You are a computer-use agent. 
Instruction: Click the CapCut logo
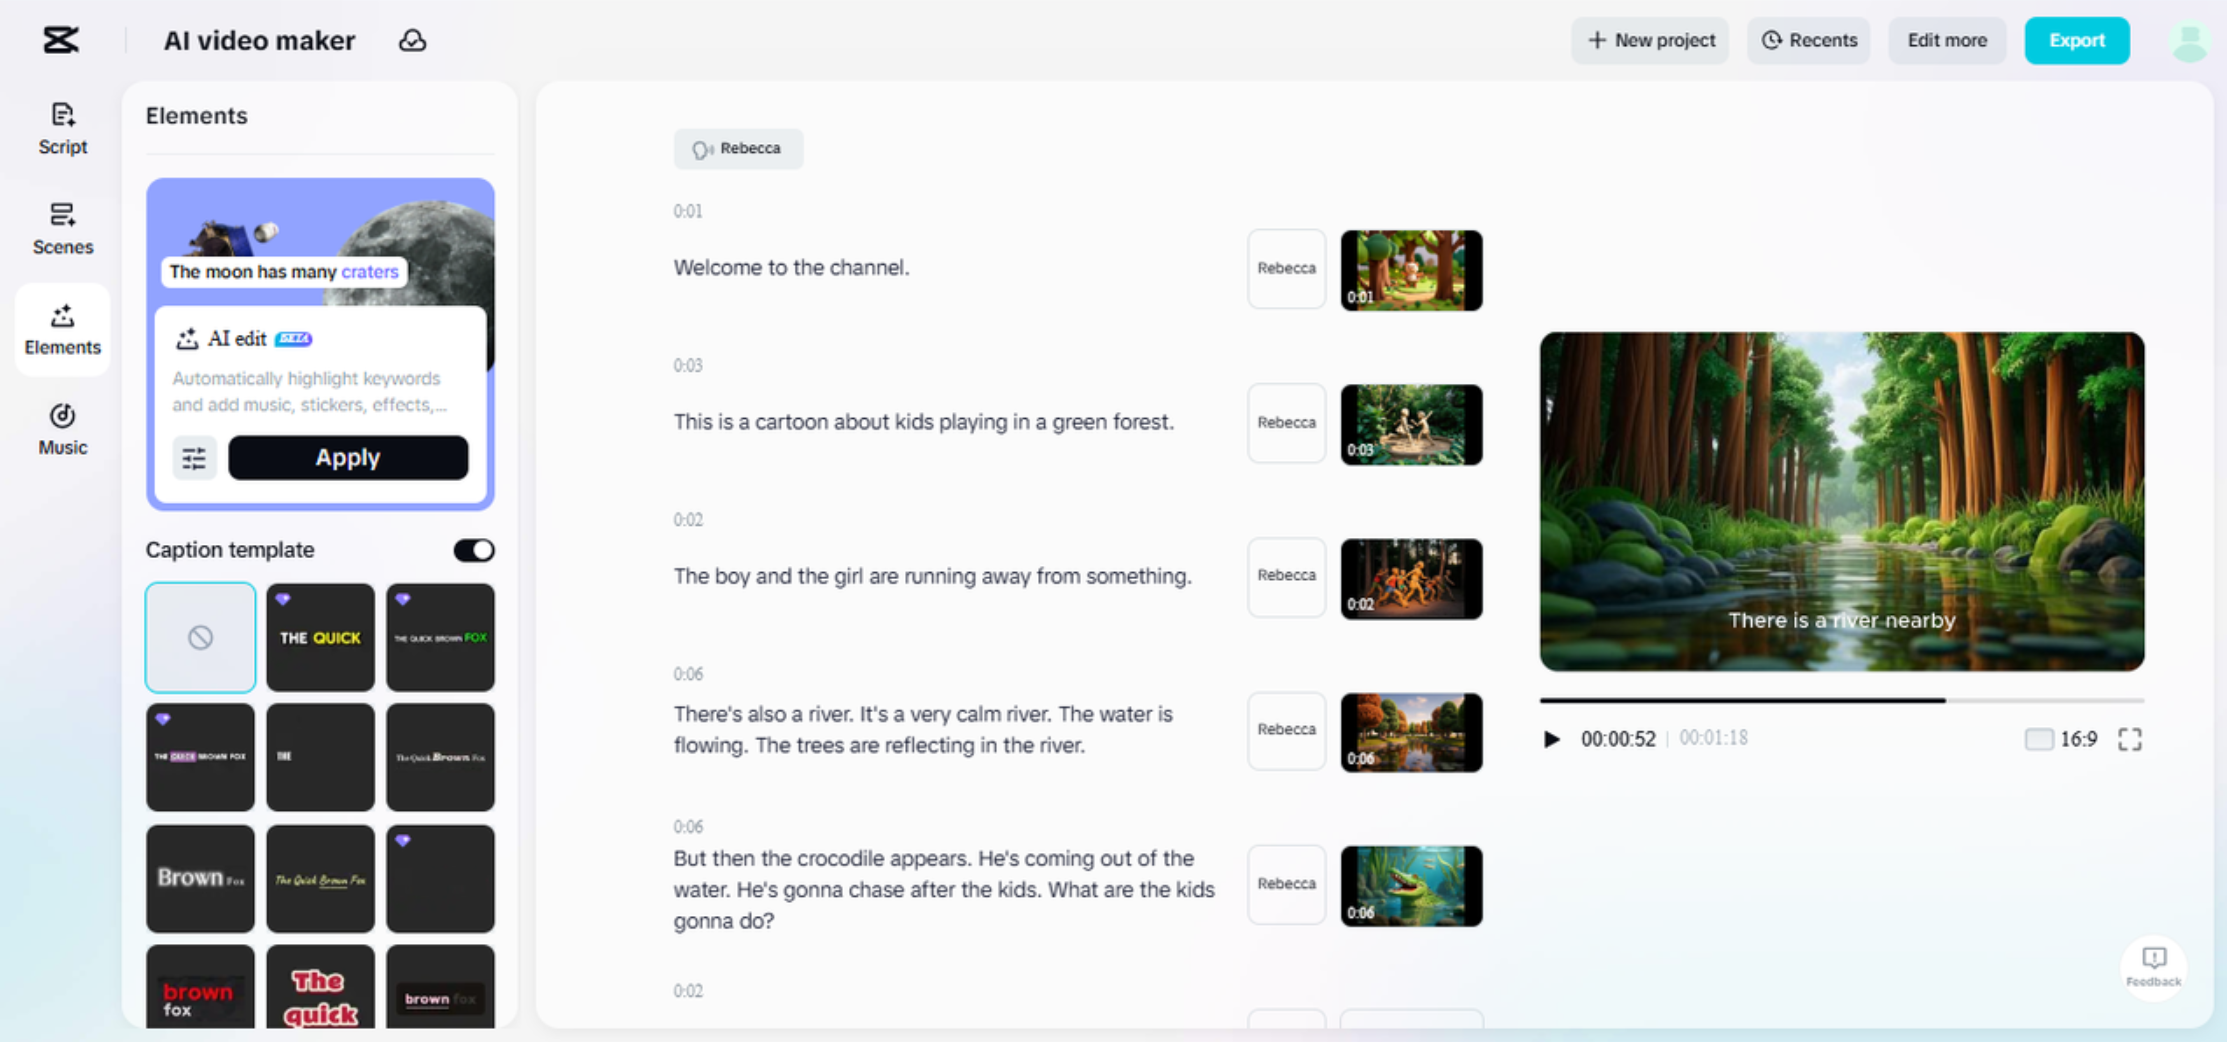click(x=62, y=40)
